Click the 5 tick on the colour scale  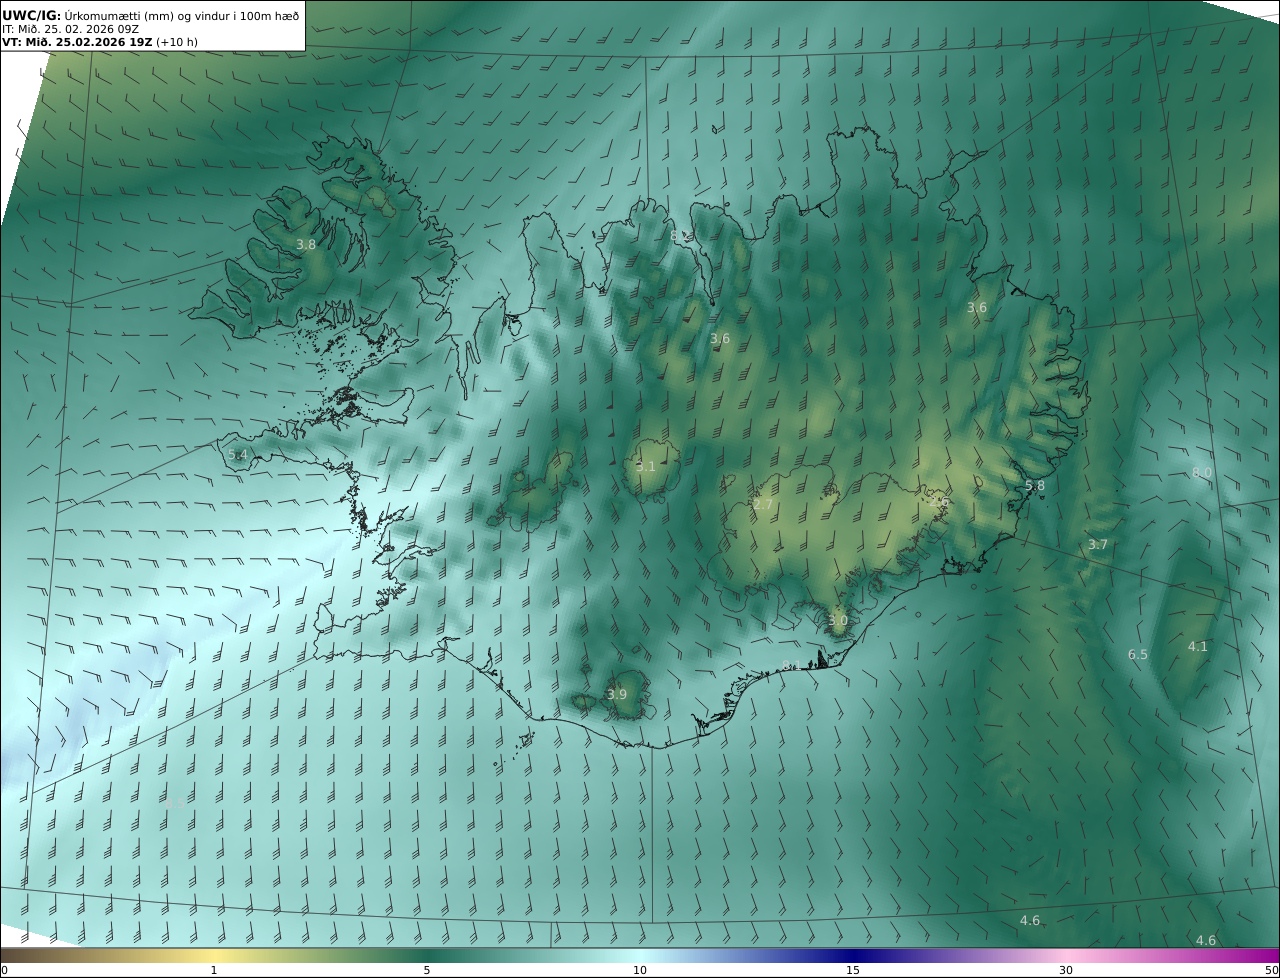coord(427,970)
